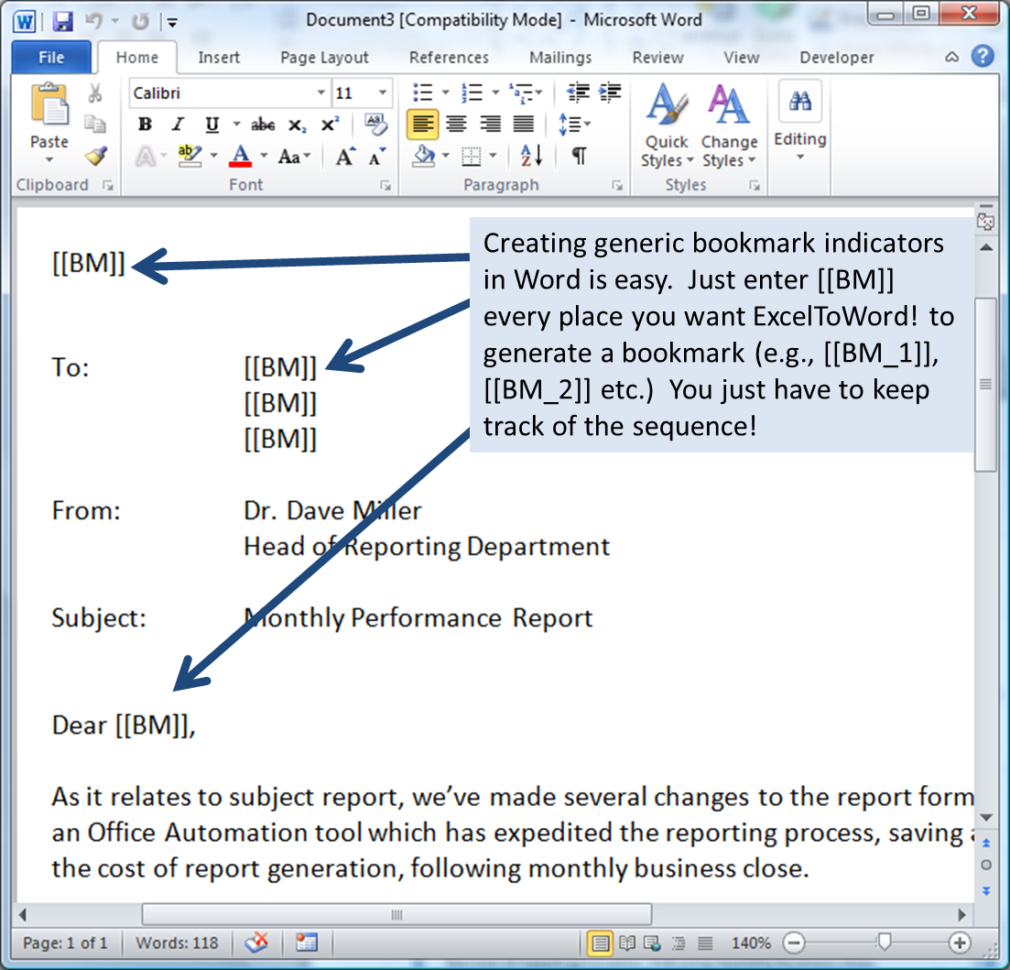Apply subscript to selected text

(298, 124)
